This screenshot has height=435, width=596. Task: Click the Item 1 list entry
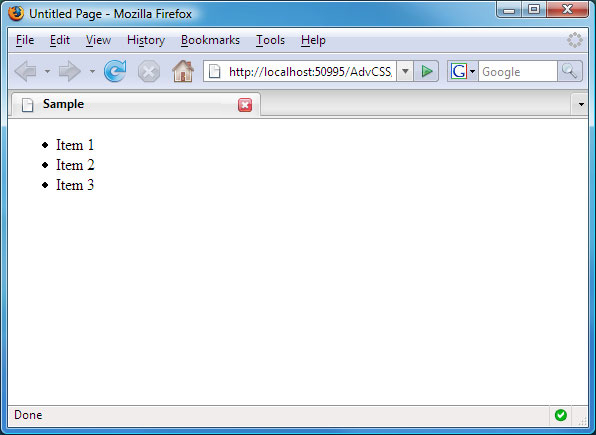(75, 145)
